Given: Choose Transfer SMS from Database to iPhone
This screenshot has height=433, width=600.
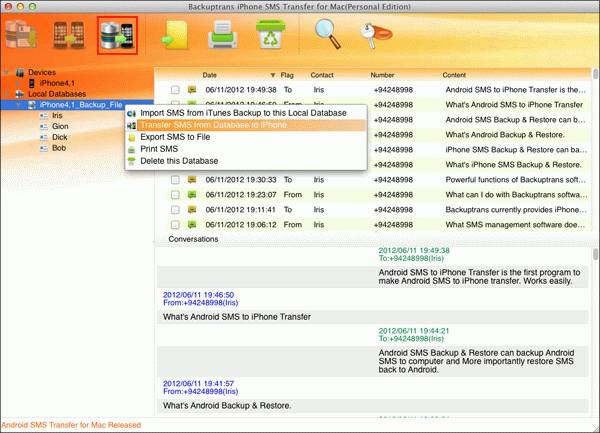Looking at the screenshot, I should [x=246, y=125].
